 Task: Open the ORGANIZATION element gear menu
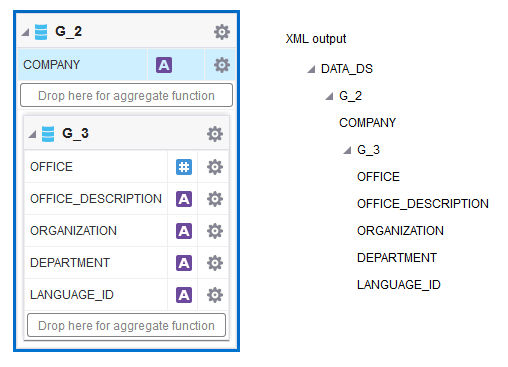click(215, 231)
